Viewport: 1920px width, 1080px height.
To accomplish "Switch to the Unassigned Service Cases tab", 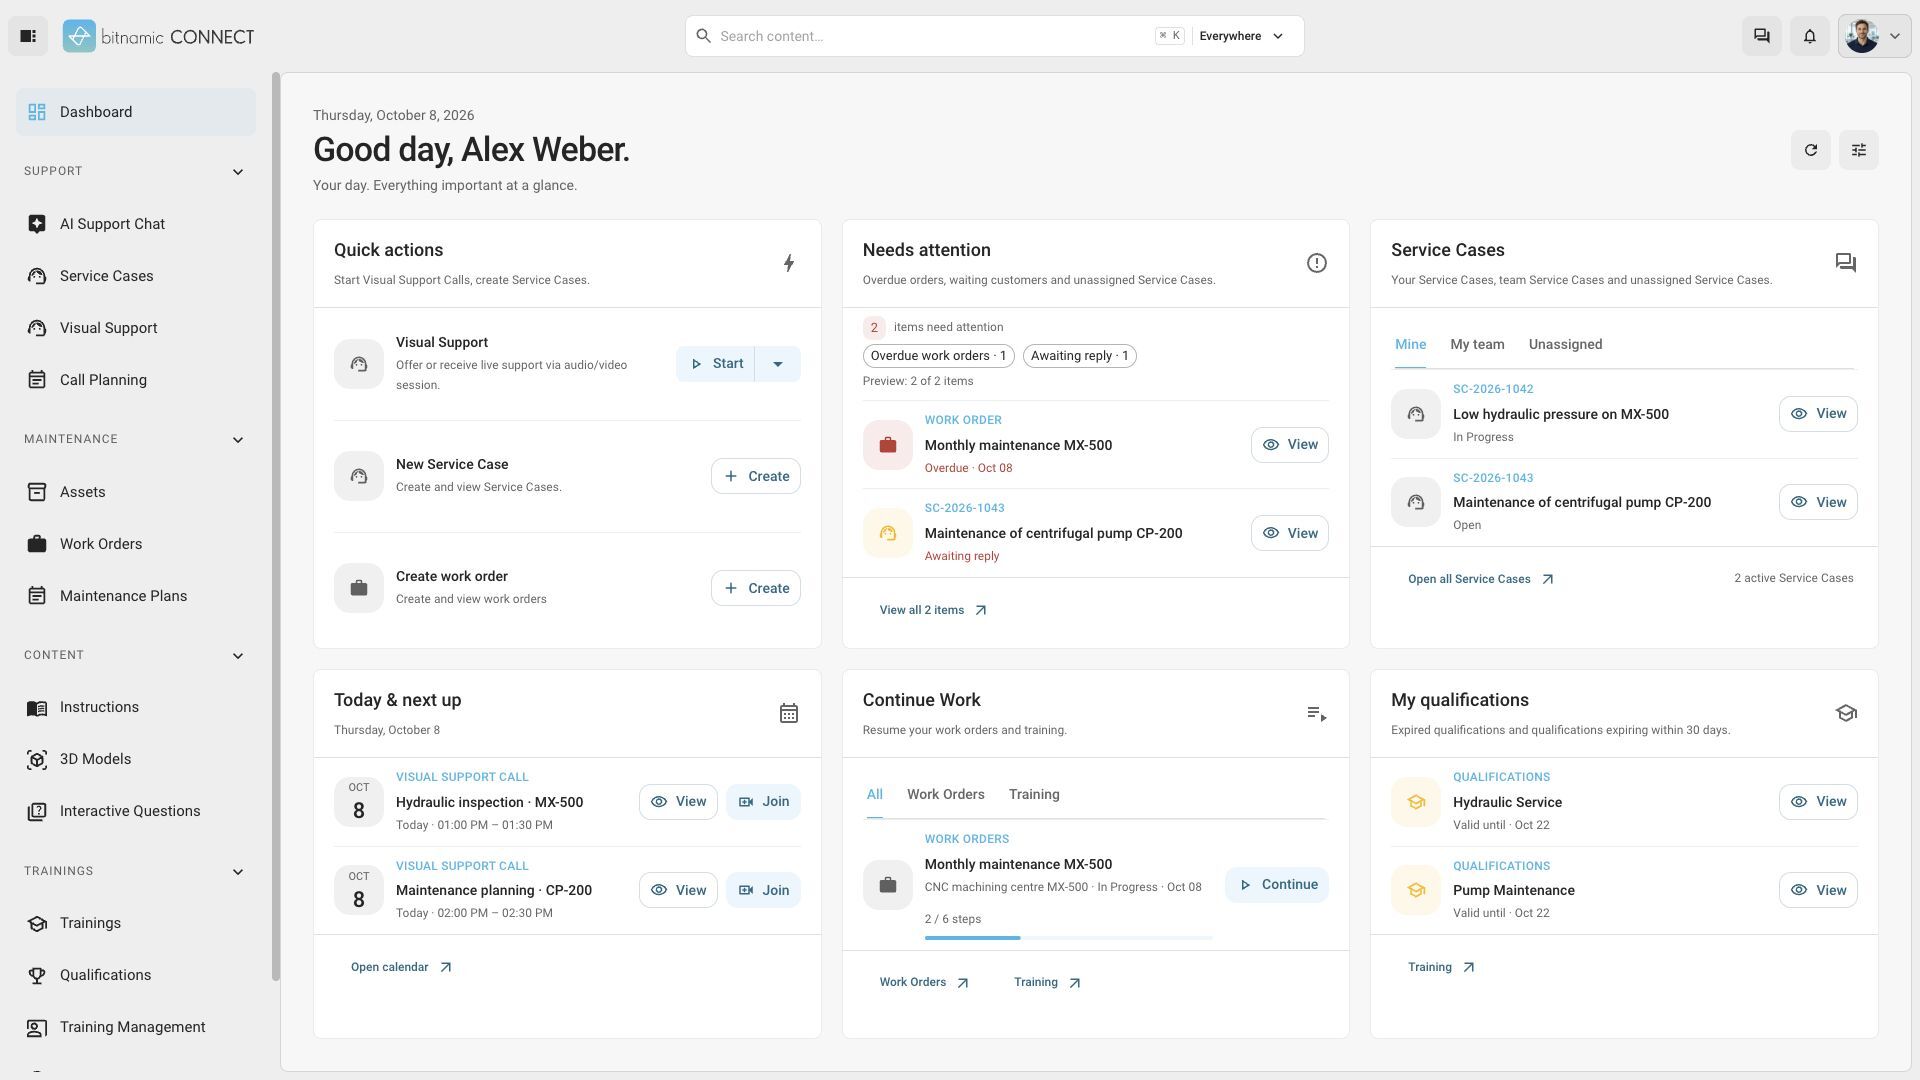I will tap(1565, 344).
